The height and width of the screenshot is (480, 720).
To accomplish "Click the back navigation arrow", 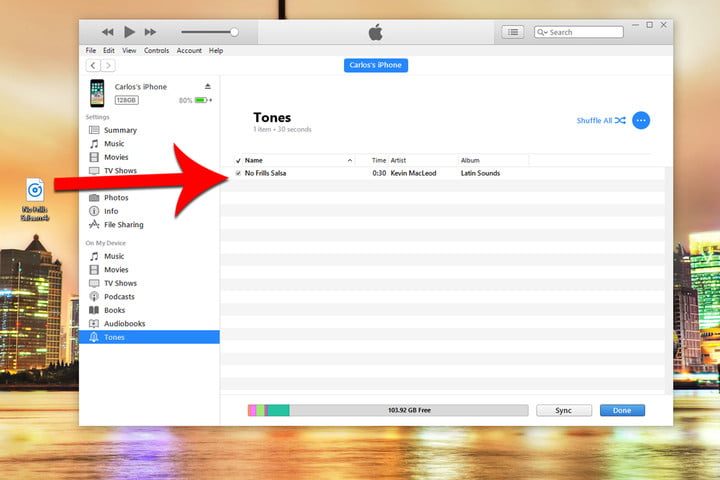I will pos(93,65).
